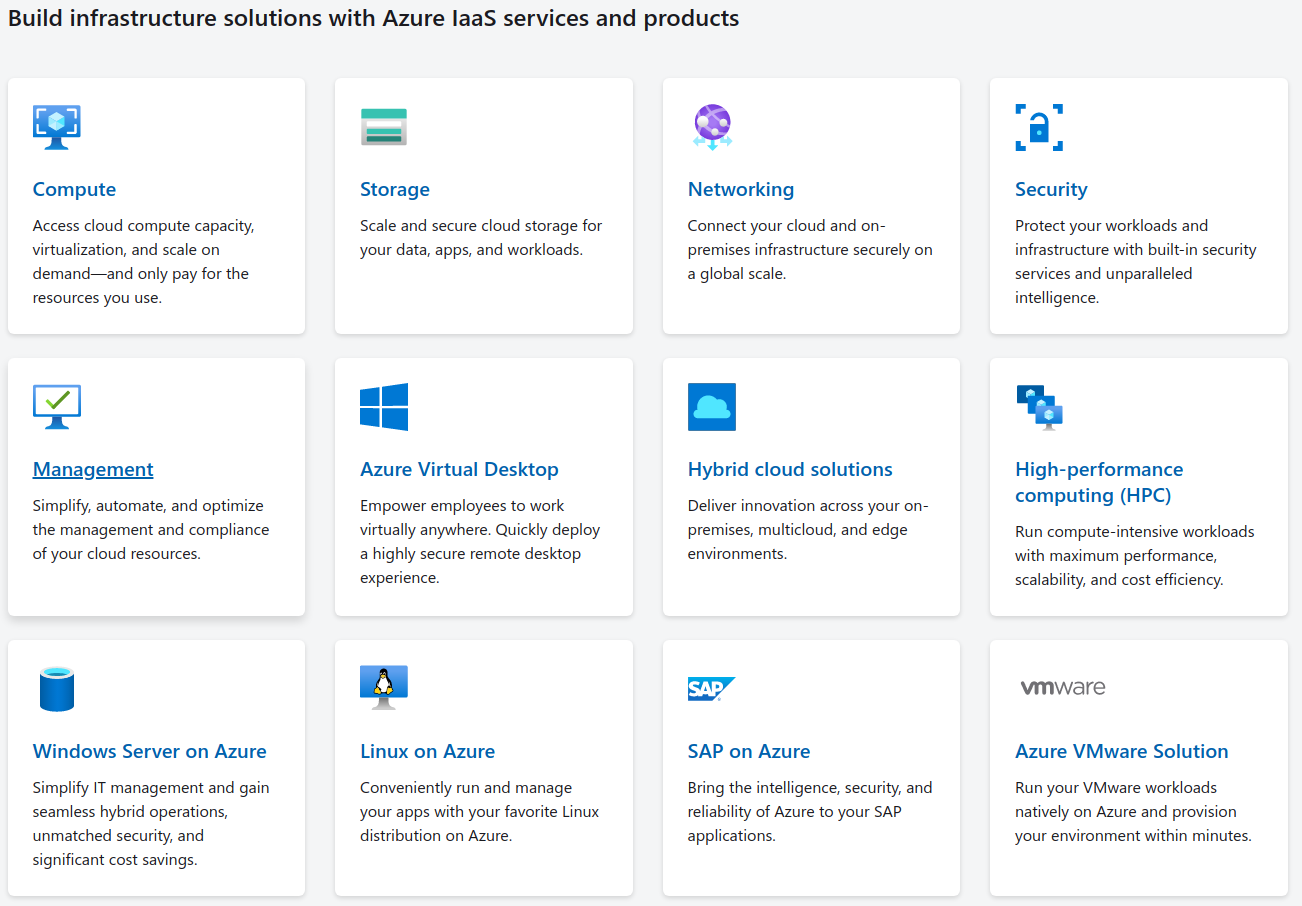The height and width of the screenshot is (906, 1302).
Task: Go to Azure Virtual Desktop
Action: tap(459, 469)
